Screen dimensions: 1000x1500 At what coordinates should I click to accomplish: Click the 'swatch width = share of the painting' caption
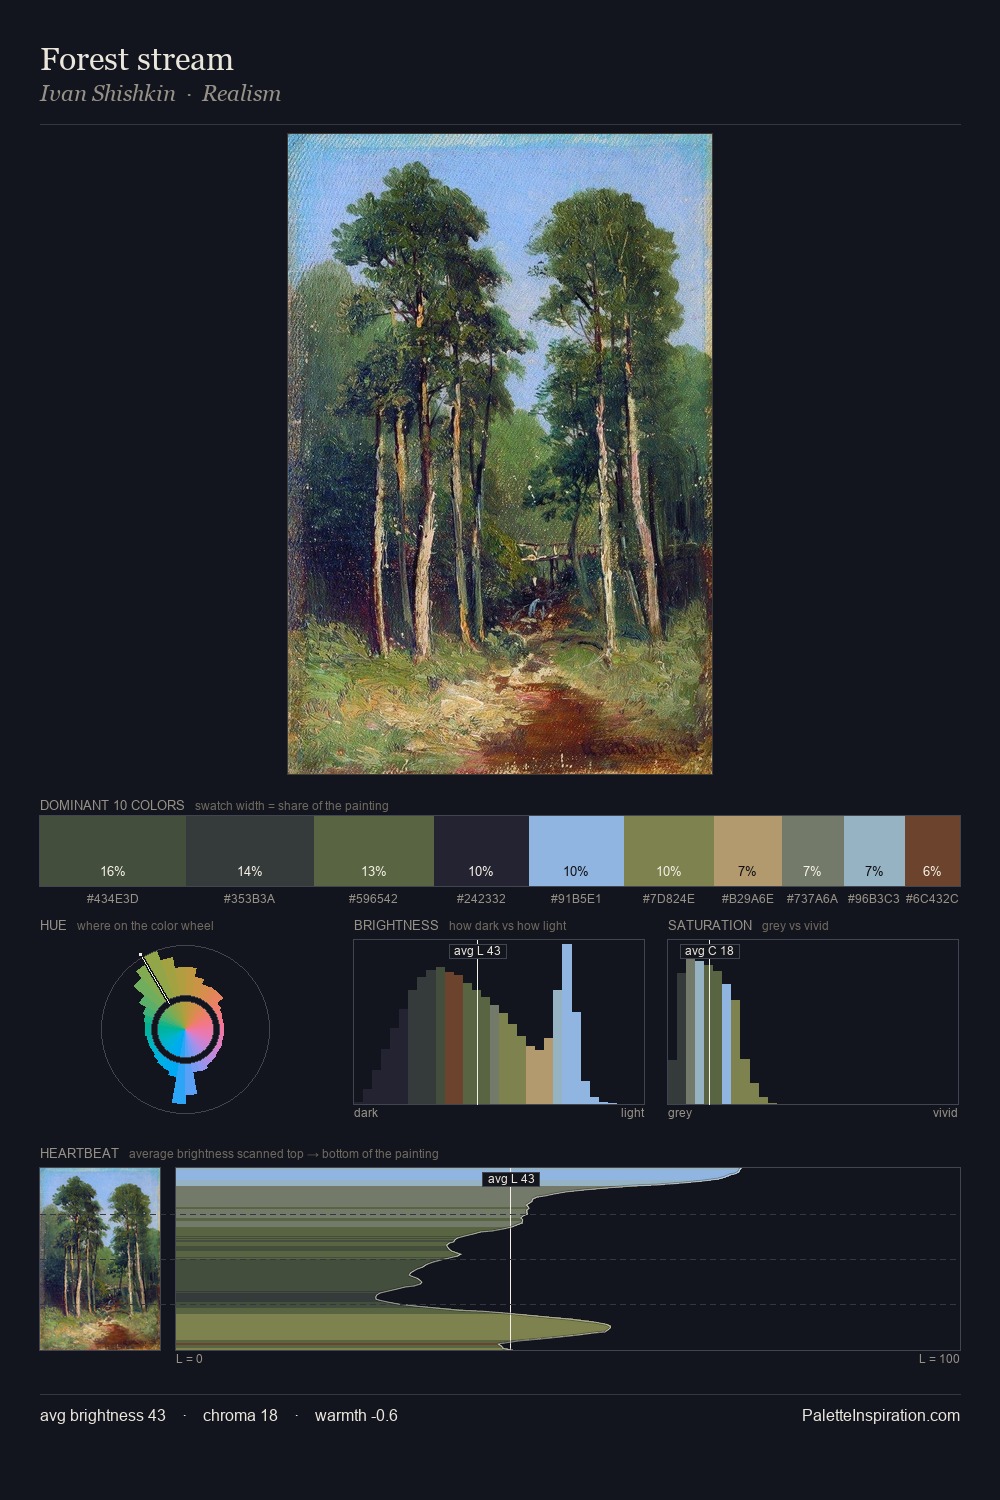(292, 806)
